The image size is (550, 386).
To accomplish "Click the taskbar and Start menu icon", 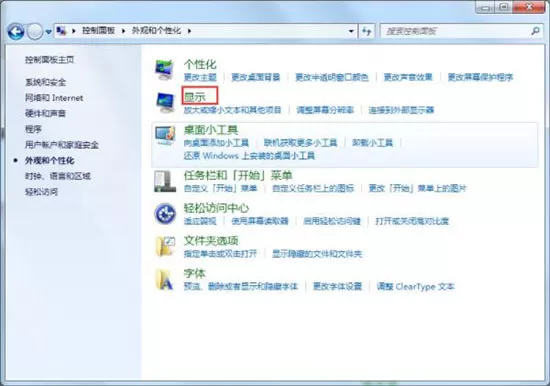I will pos(165,181).
